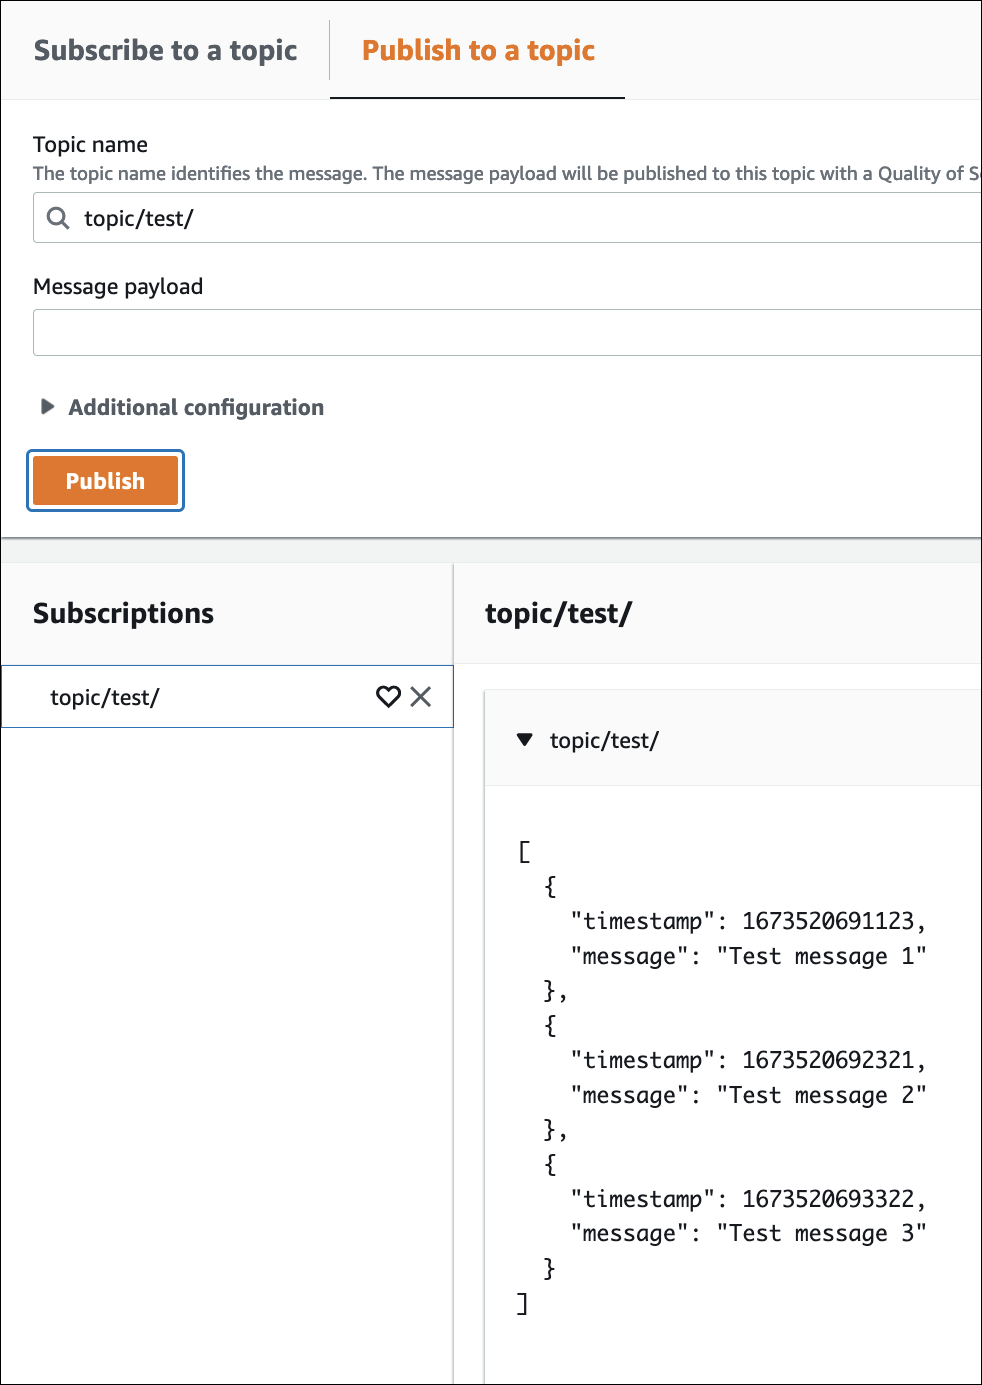
Task: Click the "Test message 2" text
Action: (x=821, y=1095)
